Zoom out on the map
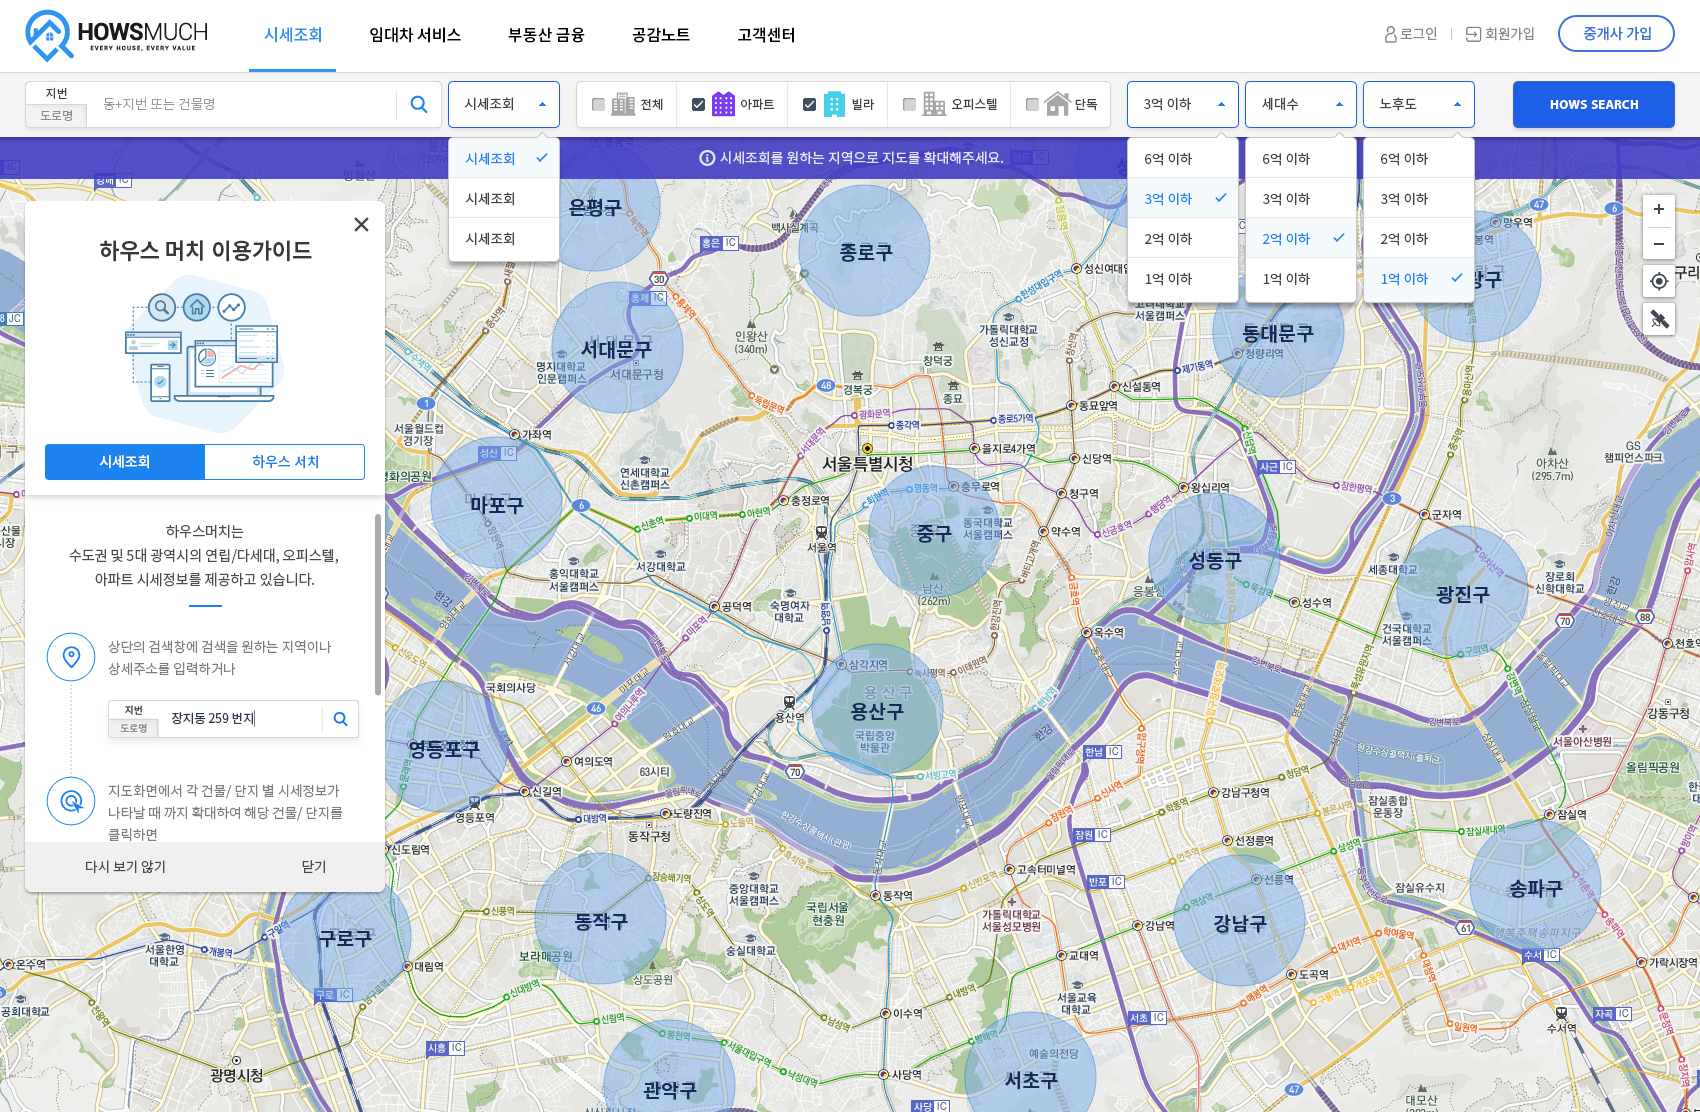This screenshot has height=1112, width=1700. click(x=1659, y=243)
